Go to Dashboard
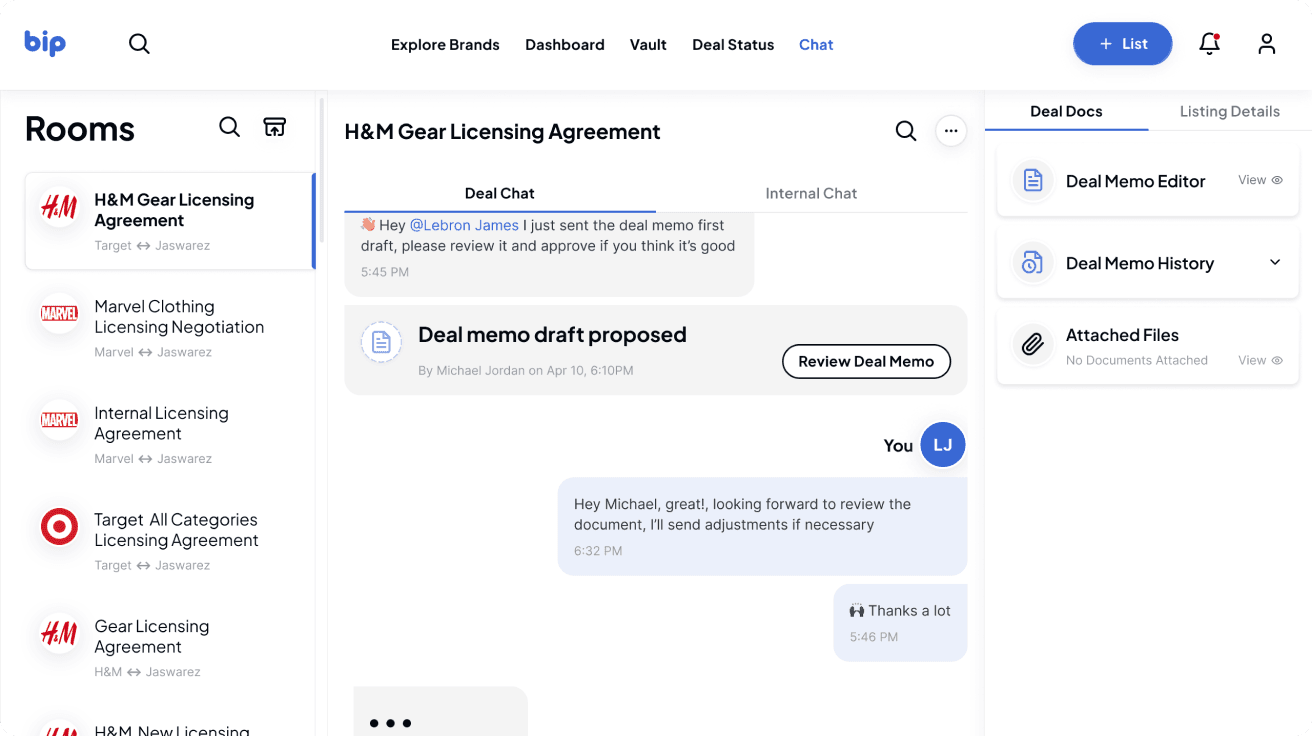The width and height of the screenshot is (1312, 736). (565, 45)
